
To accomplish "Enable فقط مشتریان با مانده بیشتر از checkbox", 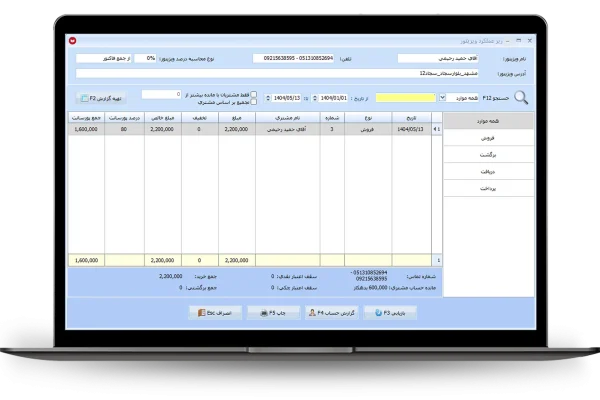I will [254, 95].
